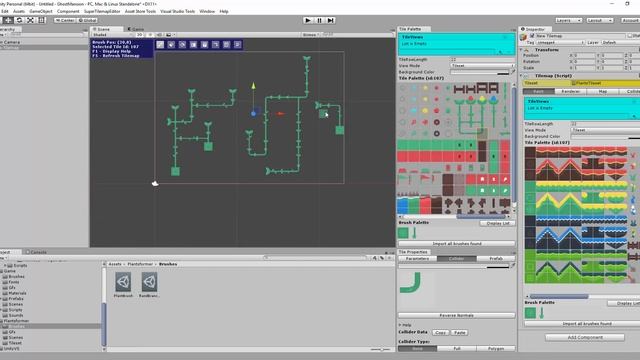The image size is (640, 360).
Task: Select the Rect transform tool
Action: tap(41, 20)
